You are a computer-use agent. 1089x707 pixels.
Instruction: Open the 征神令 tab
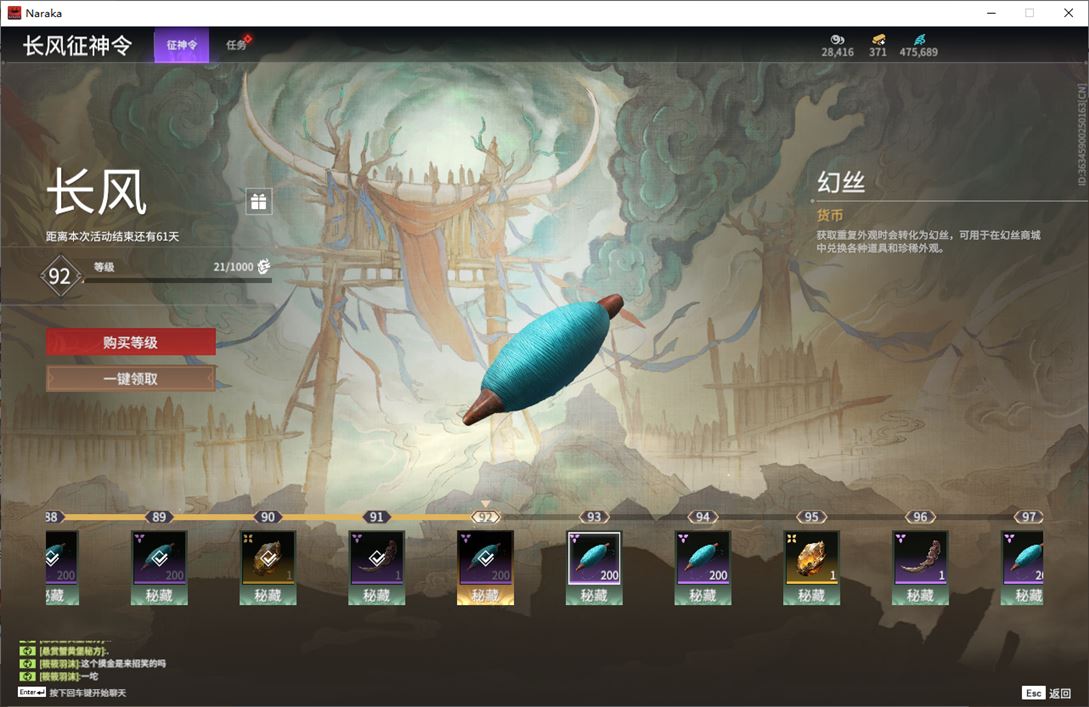pos(181,45)
